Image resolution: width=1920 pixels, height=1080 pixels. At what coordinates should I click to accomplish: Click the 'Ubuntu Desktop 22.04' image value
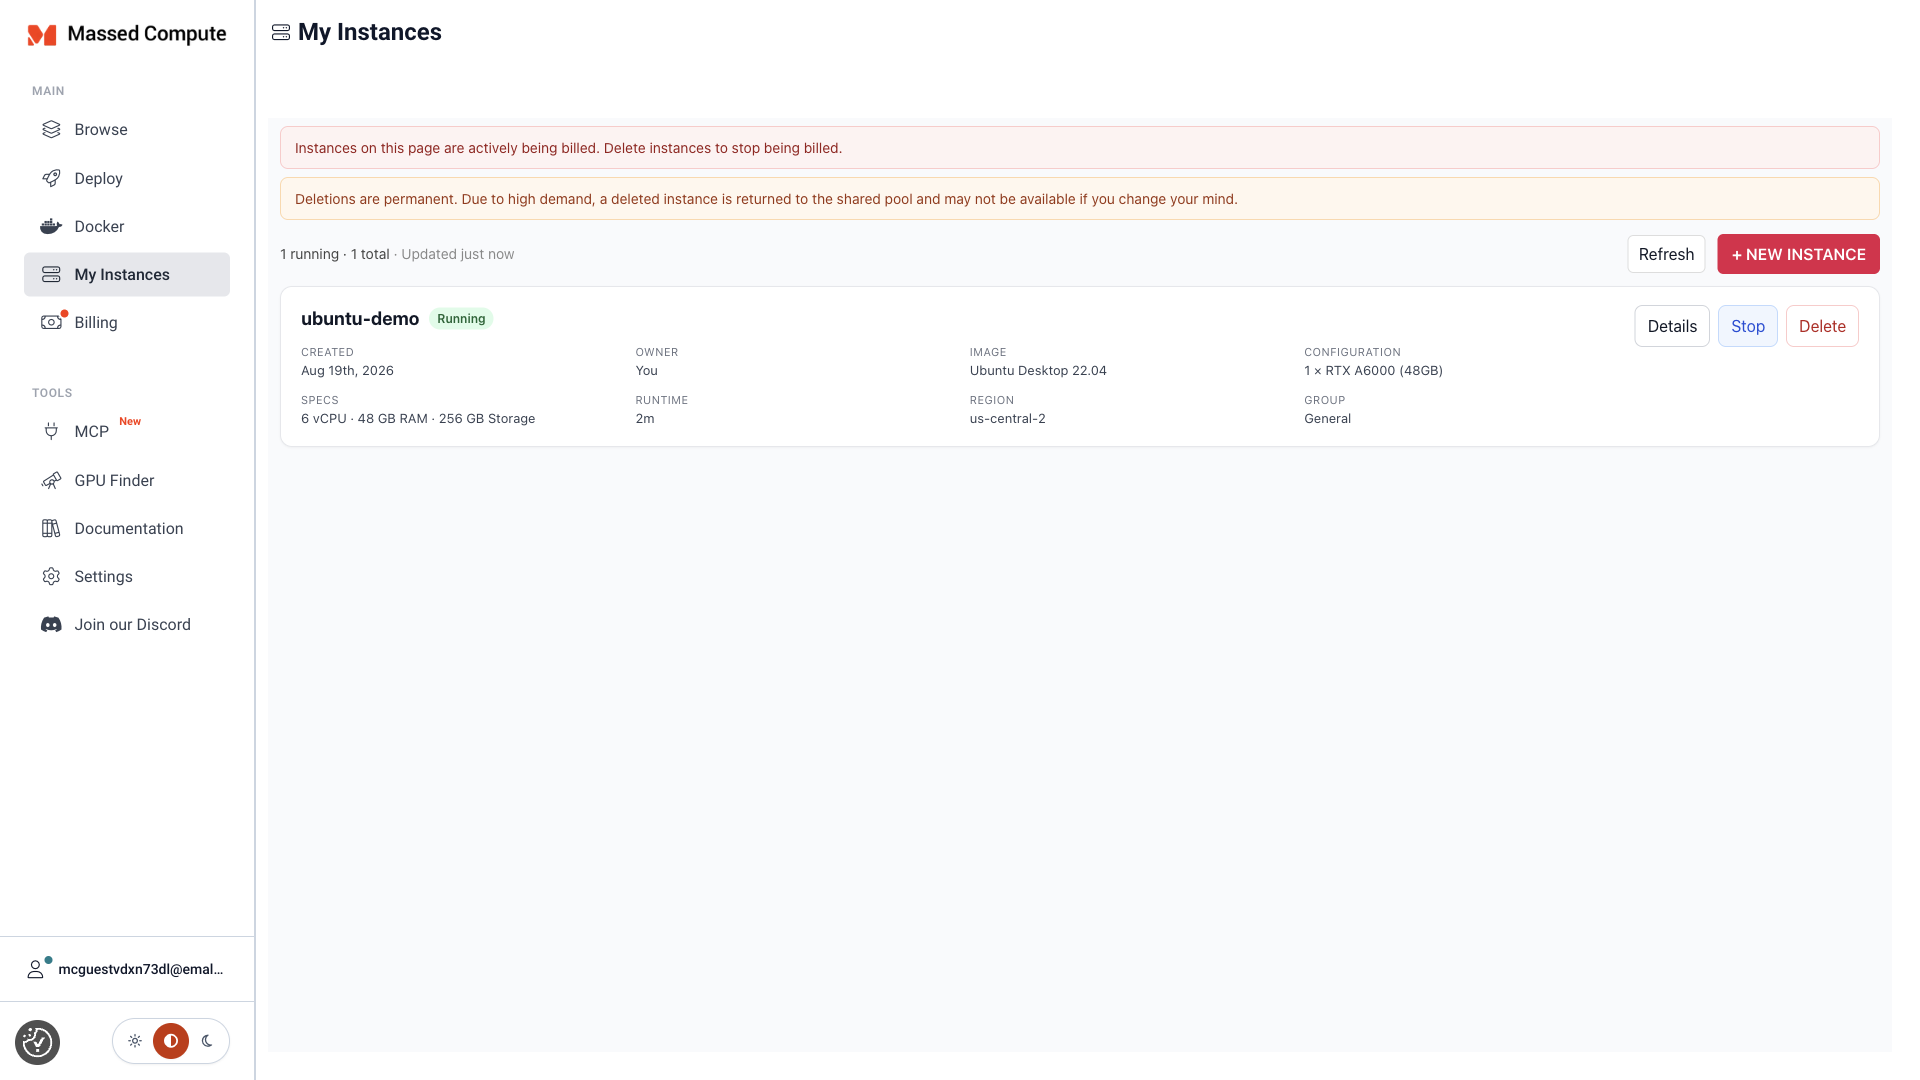pyautogui.click(x=1038, y=371)
